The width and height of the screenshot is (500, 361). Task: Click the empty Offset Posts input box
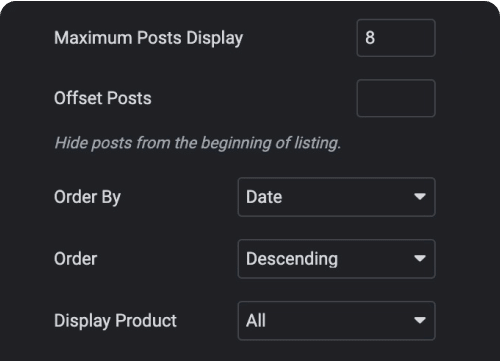click(x=396, y=98)
